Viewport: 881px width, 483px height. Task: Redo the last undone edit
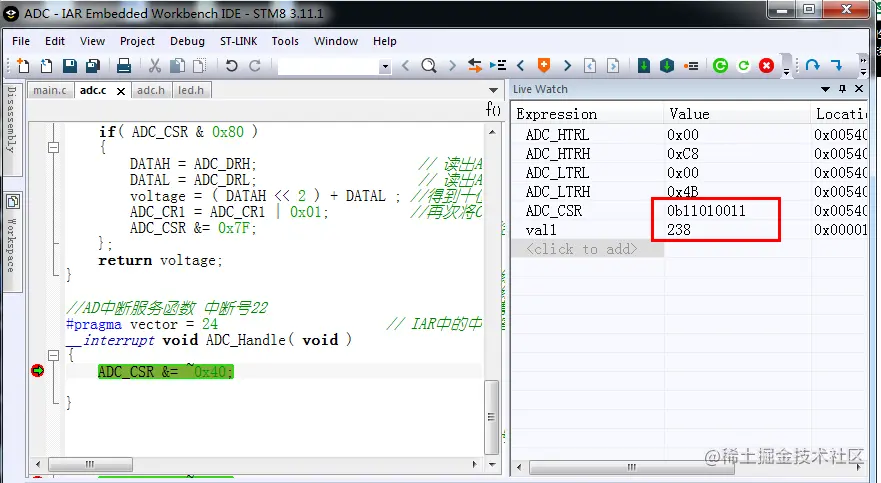click(255, 66)
